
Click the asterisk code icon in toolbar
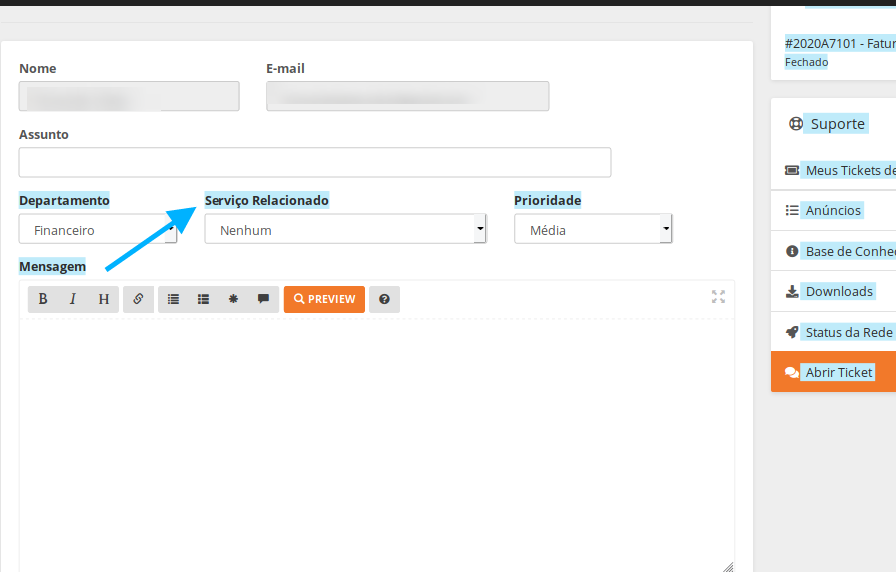pyautogui.click(x=233, y=299)
